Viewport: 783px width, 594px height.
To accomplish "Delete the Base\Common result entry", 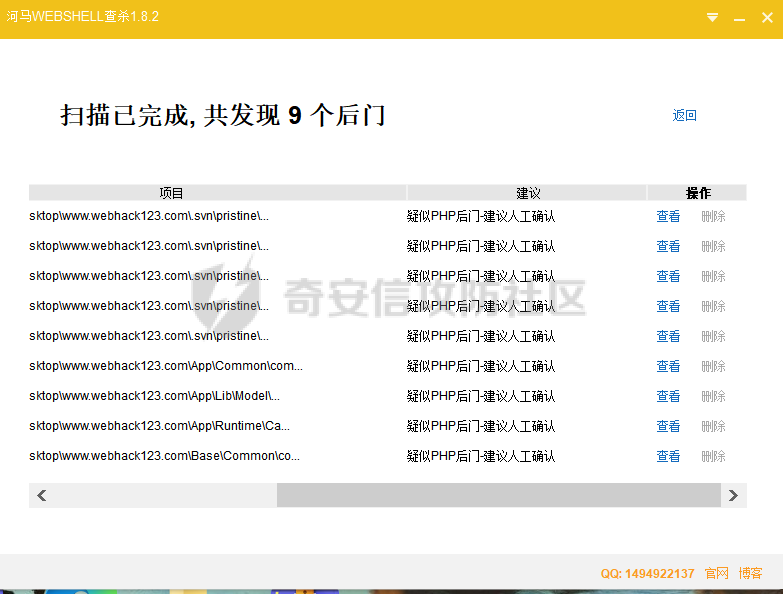I will click(x=713, y=456).
